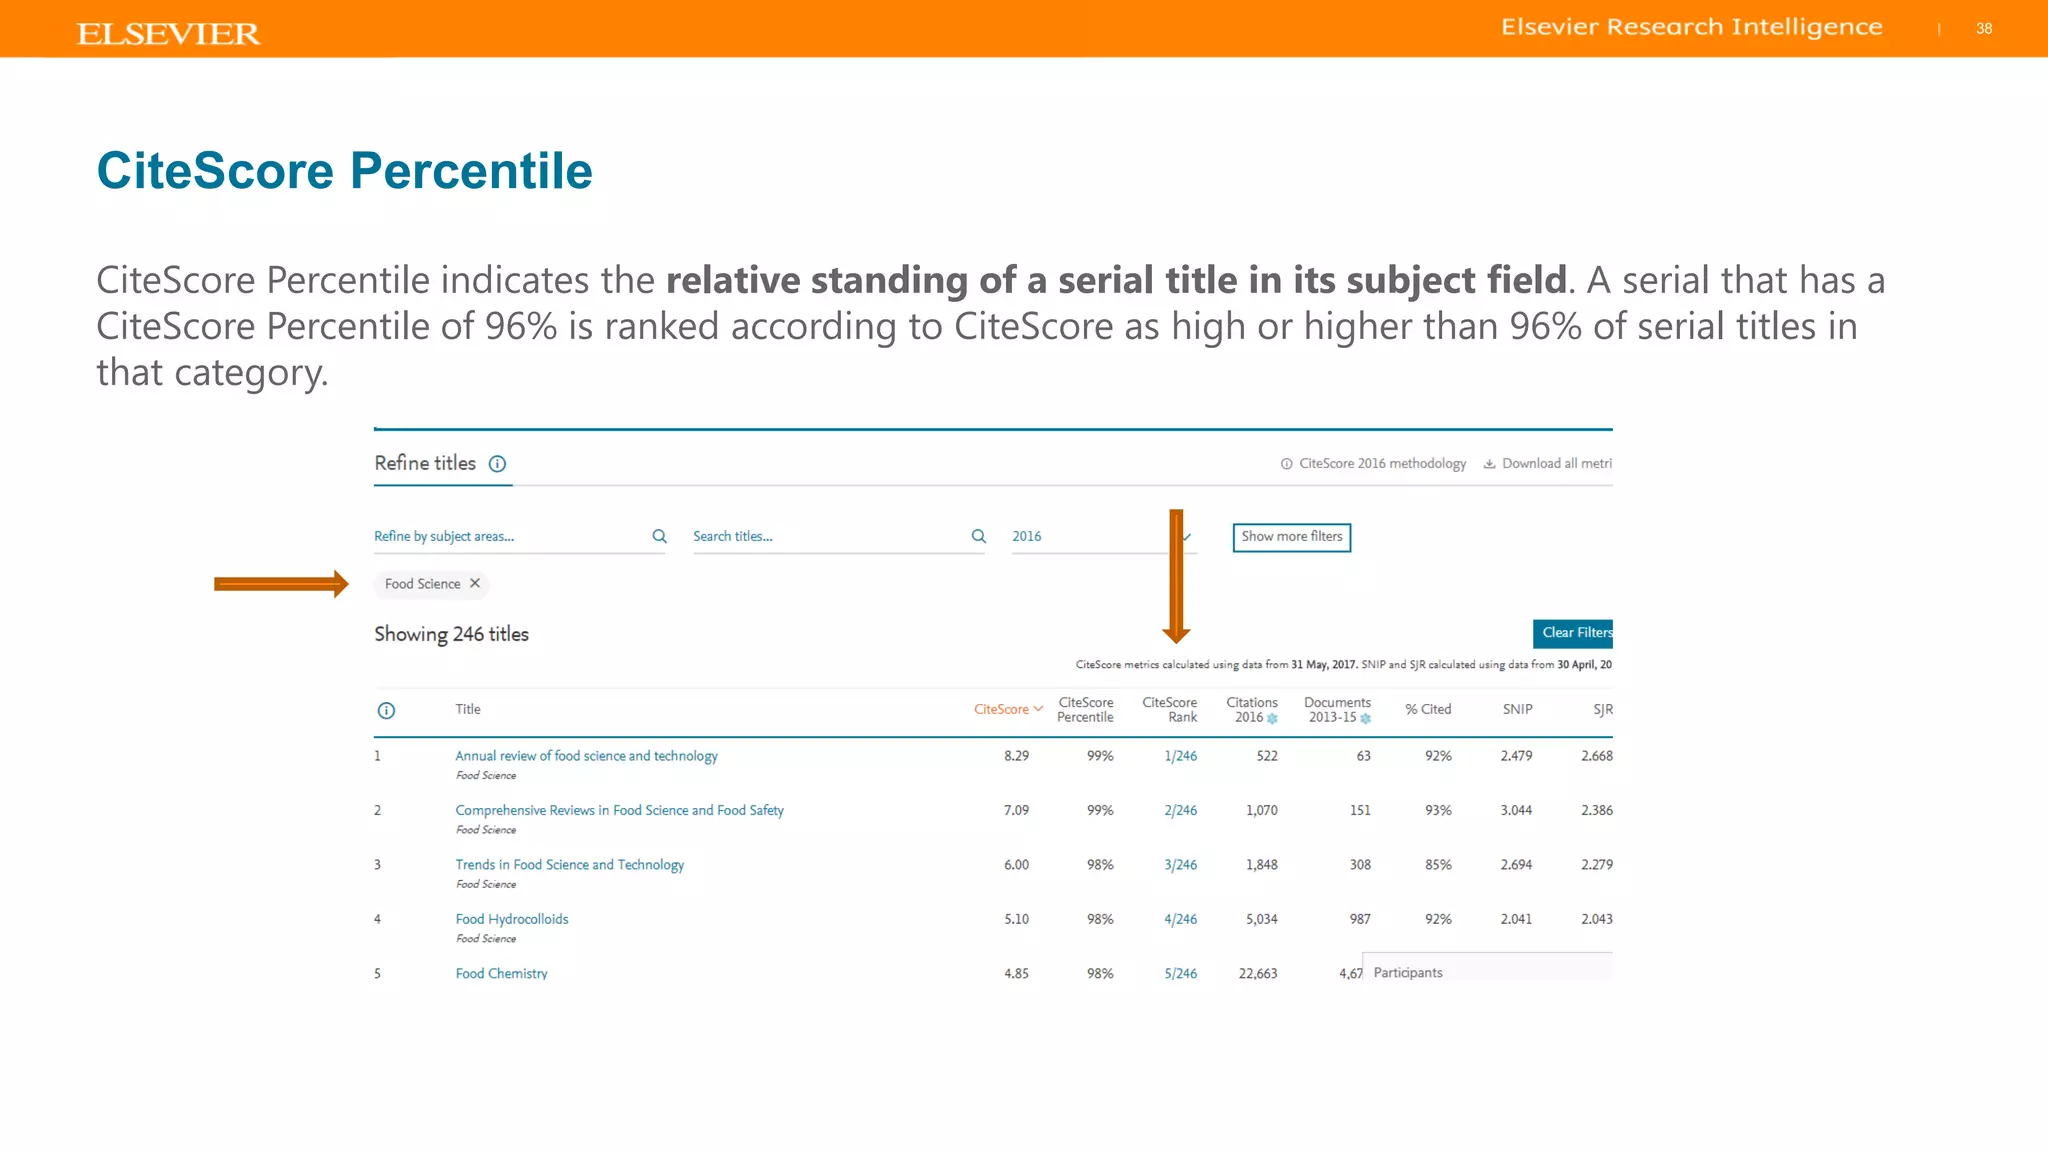Screen dimensions: 2048x1152
Task: Click the 4/246 CiteScore rank link
Action: click(1180, 919)
